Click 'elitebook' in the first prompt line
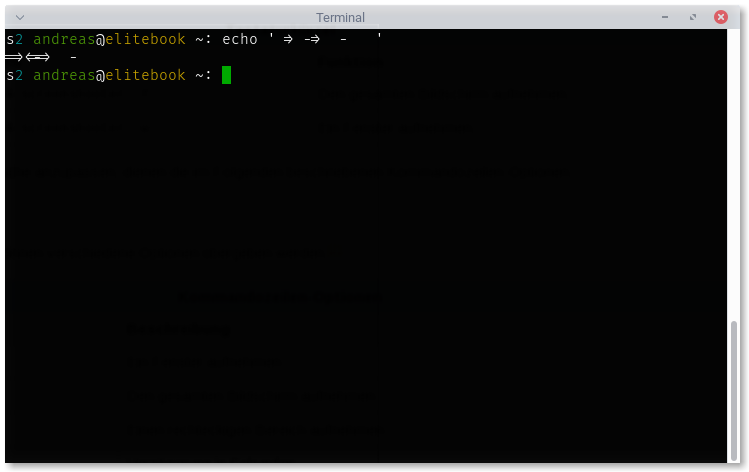Image resolution: width=749 pixels, height=472 pixels. 145,39
